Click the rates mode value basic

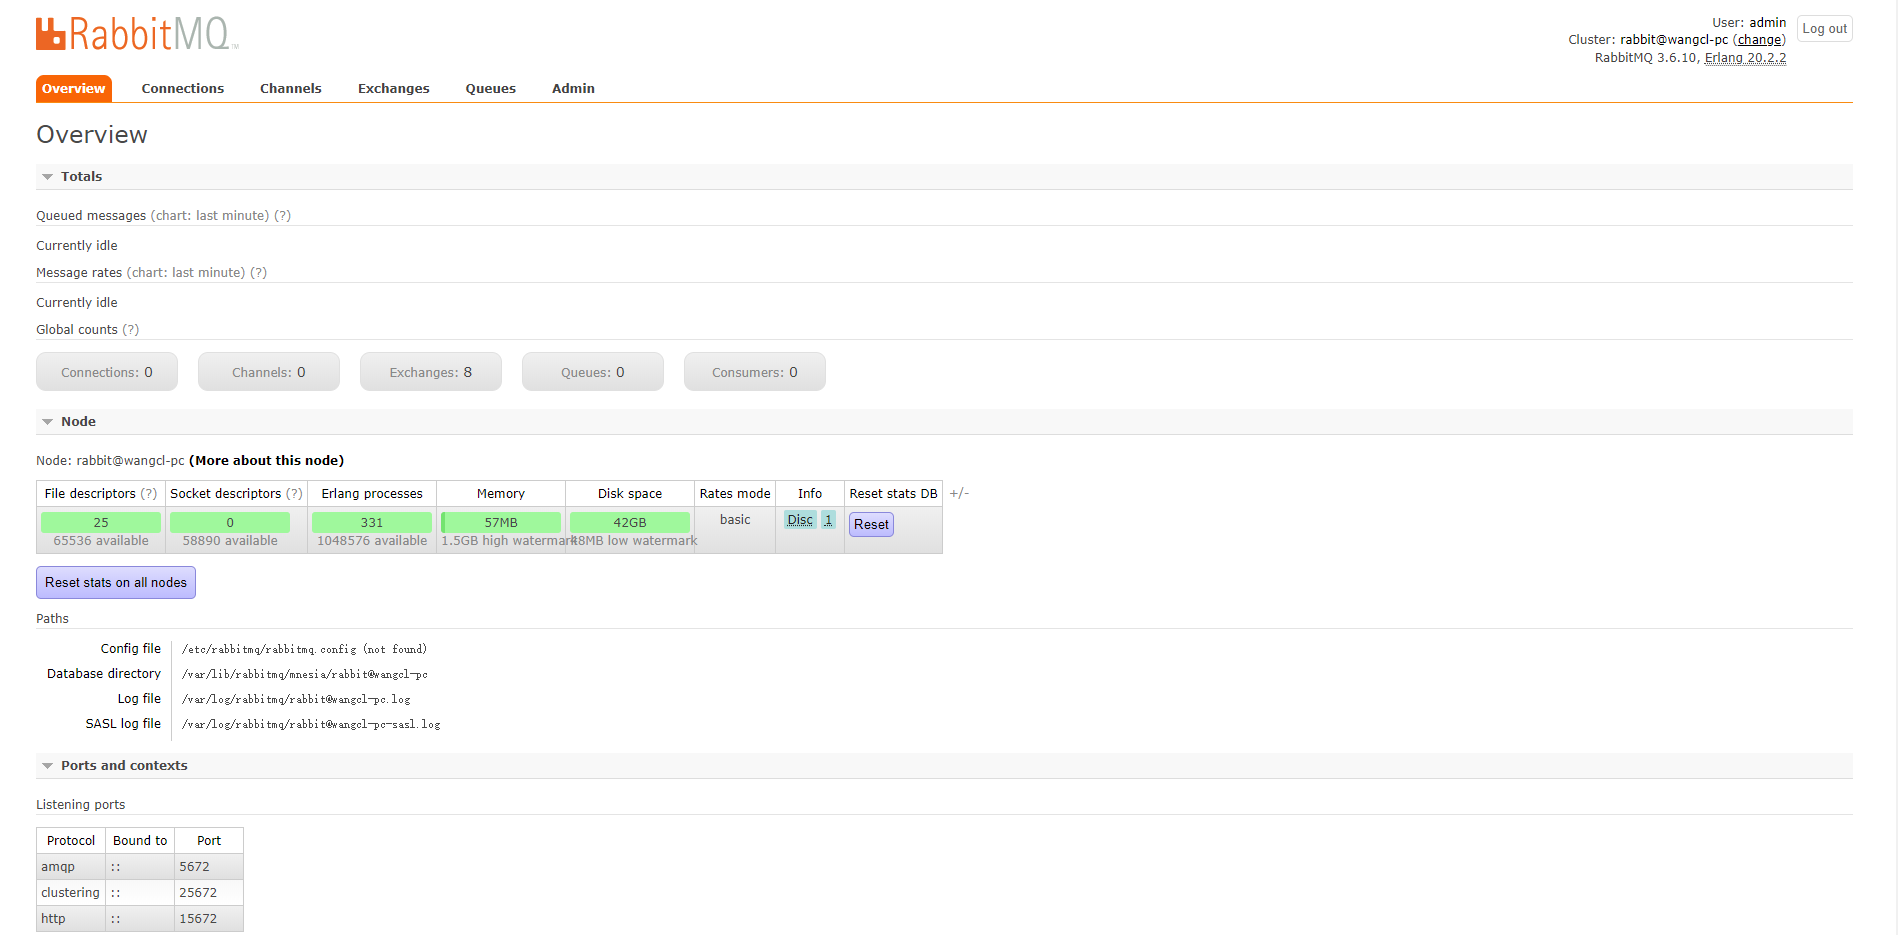[x=735, y=520]
